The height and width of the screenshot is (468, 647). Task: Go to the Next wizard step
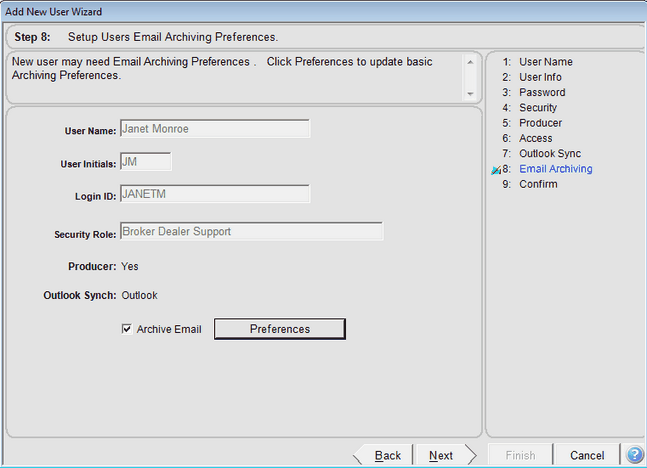pos(441,455)
